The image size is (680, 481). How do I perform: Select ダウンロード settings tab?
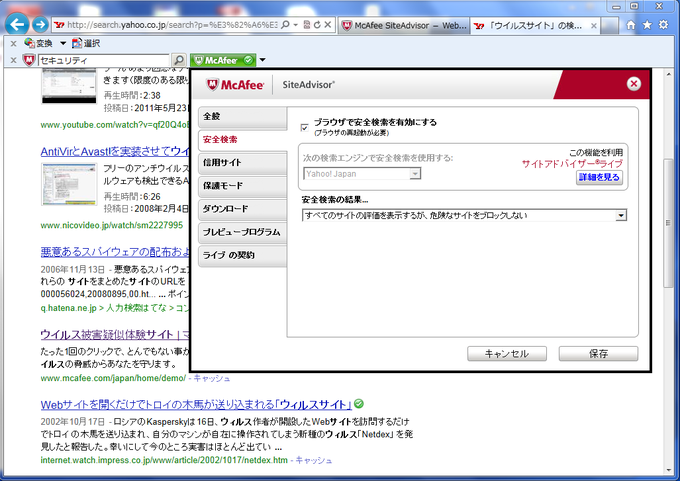pyautogui.click(x=242, y=209)
